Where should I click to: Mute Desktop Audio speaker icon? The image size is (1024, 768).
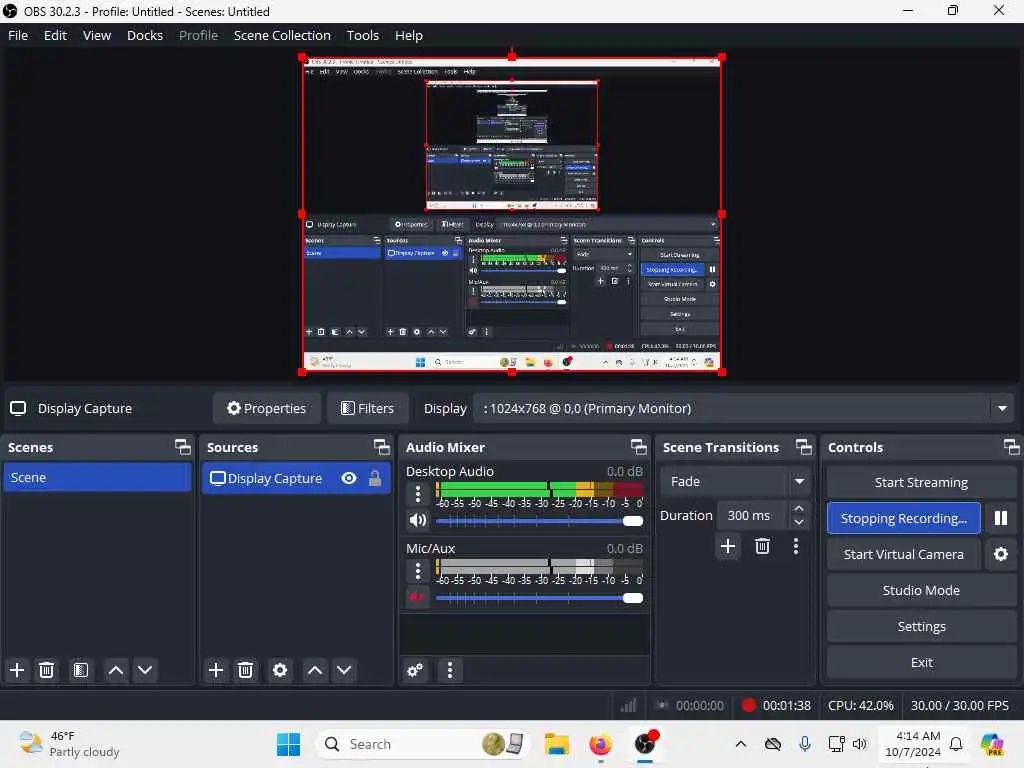coord(418,520)
